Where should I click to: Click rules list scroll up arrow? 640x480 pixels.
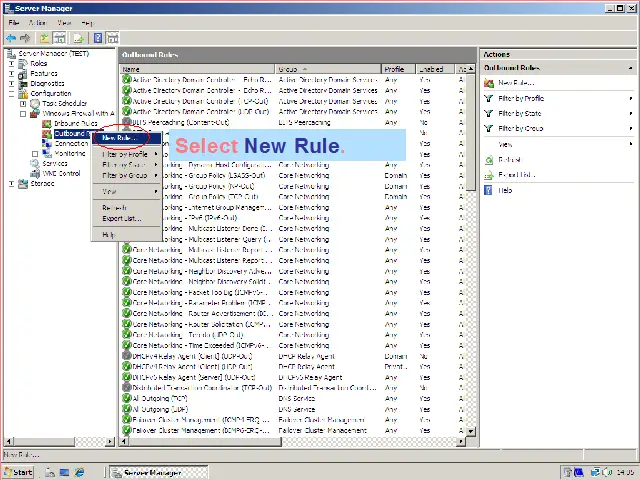pyautogui.click(x=471, y=69)
